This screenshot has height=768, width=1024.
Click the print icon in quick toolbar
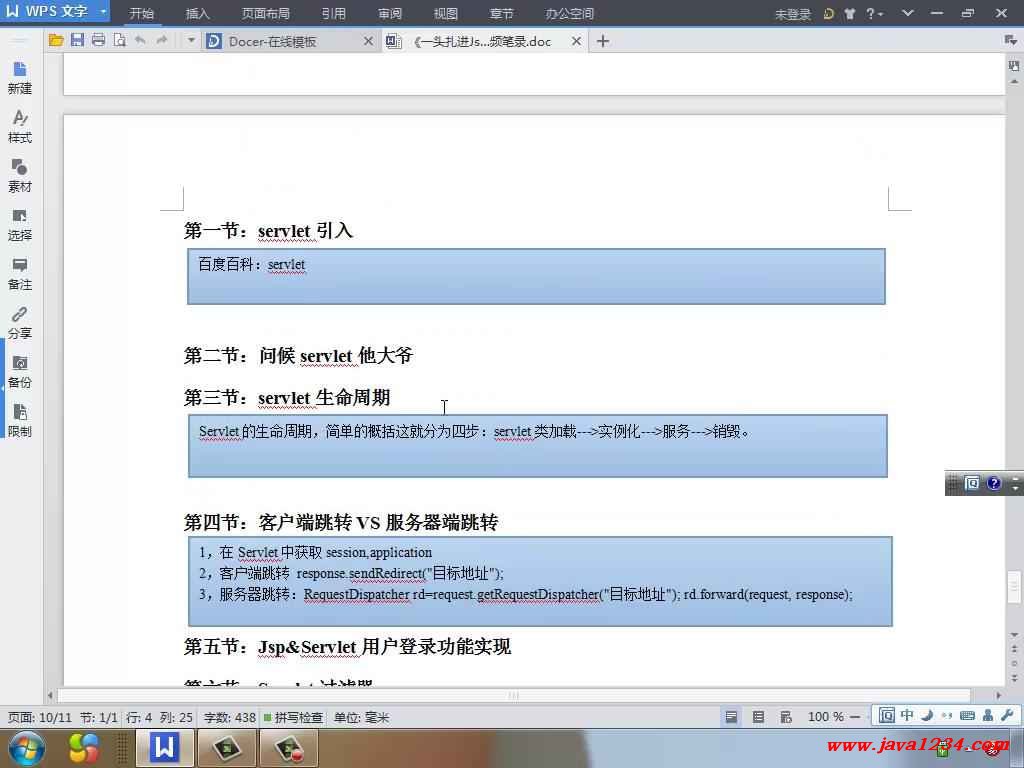(98, 40)
